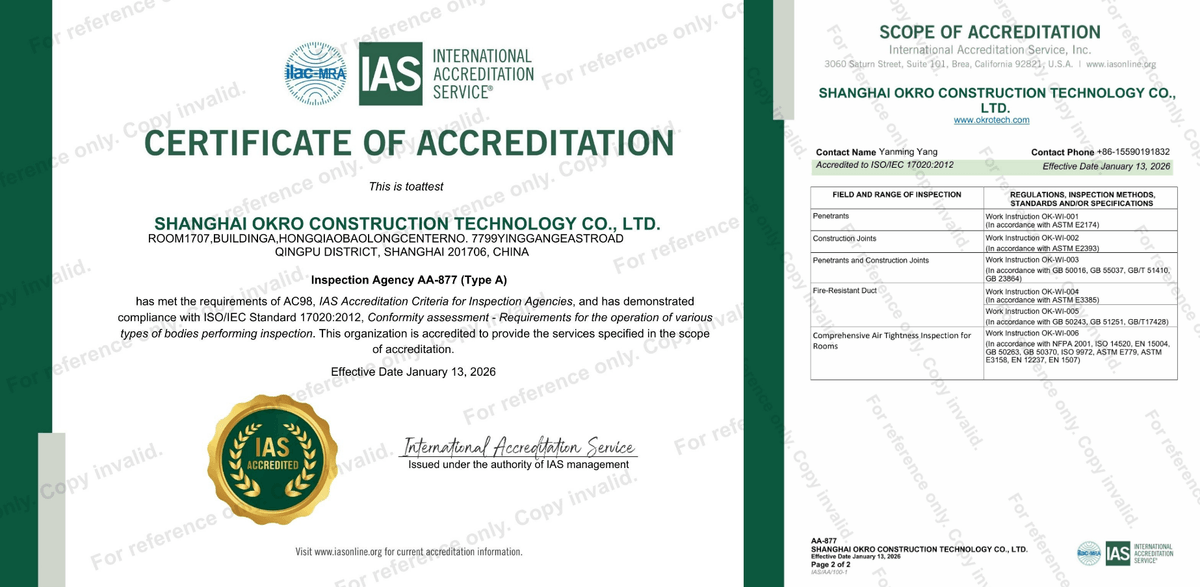The height and width of the screenshot is (587, 1200).
Task: Click the 'Work Instruction OK-WI-005' cell
Action: coord(1082,316)
